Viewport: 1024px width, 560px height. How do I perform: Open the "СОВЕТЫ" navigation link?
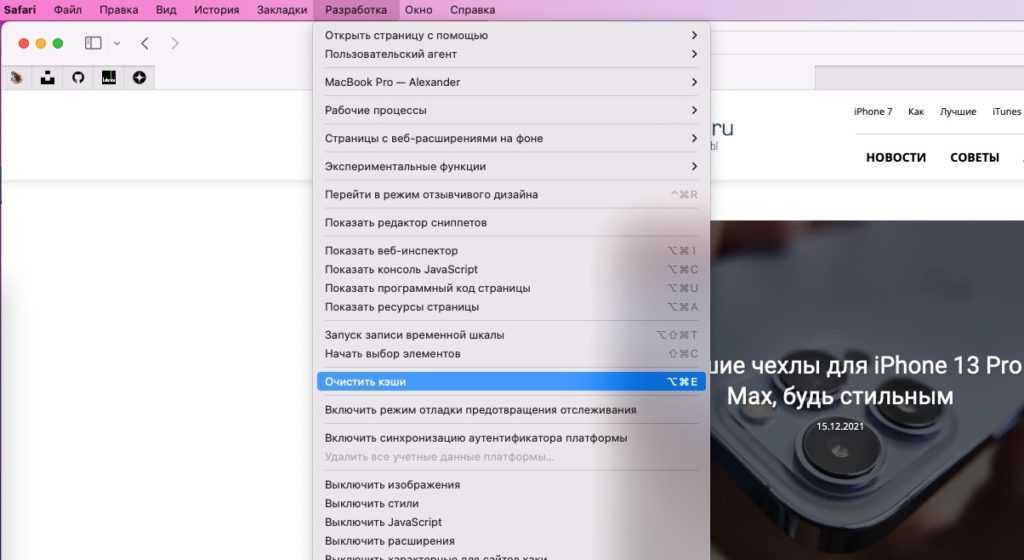click(x=974, y=157)
